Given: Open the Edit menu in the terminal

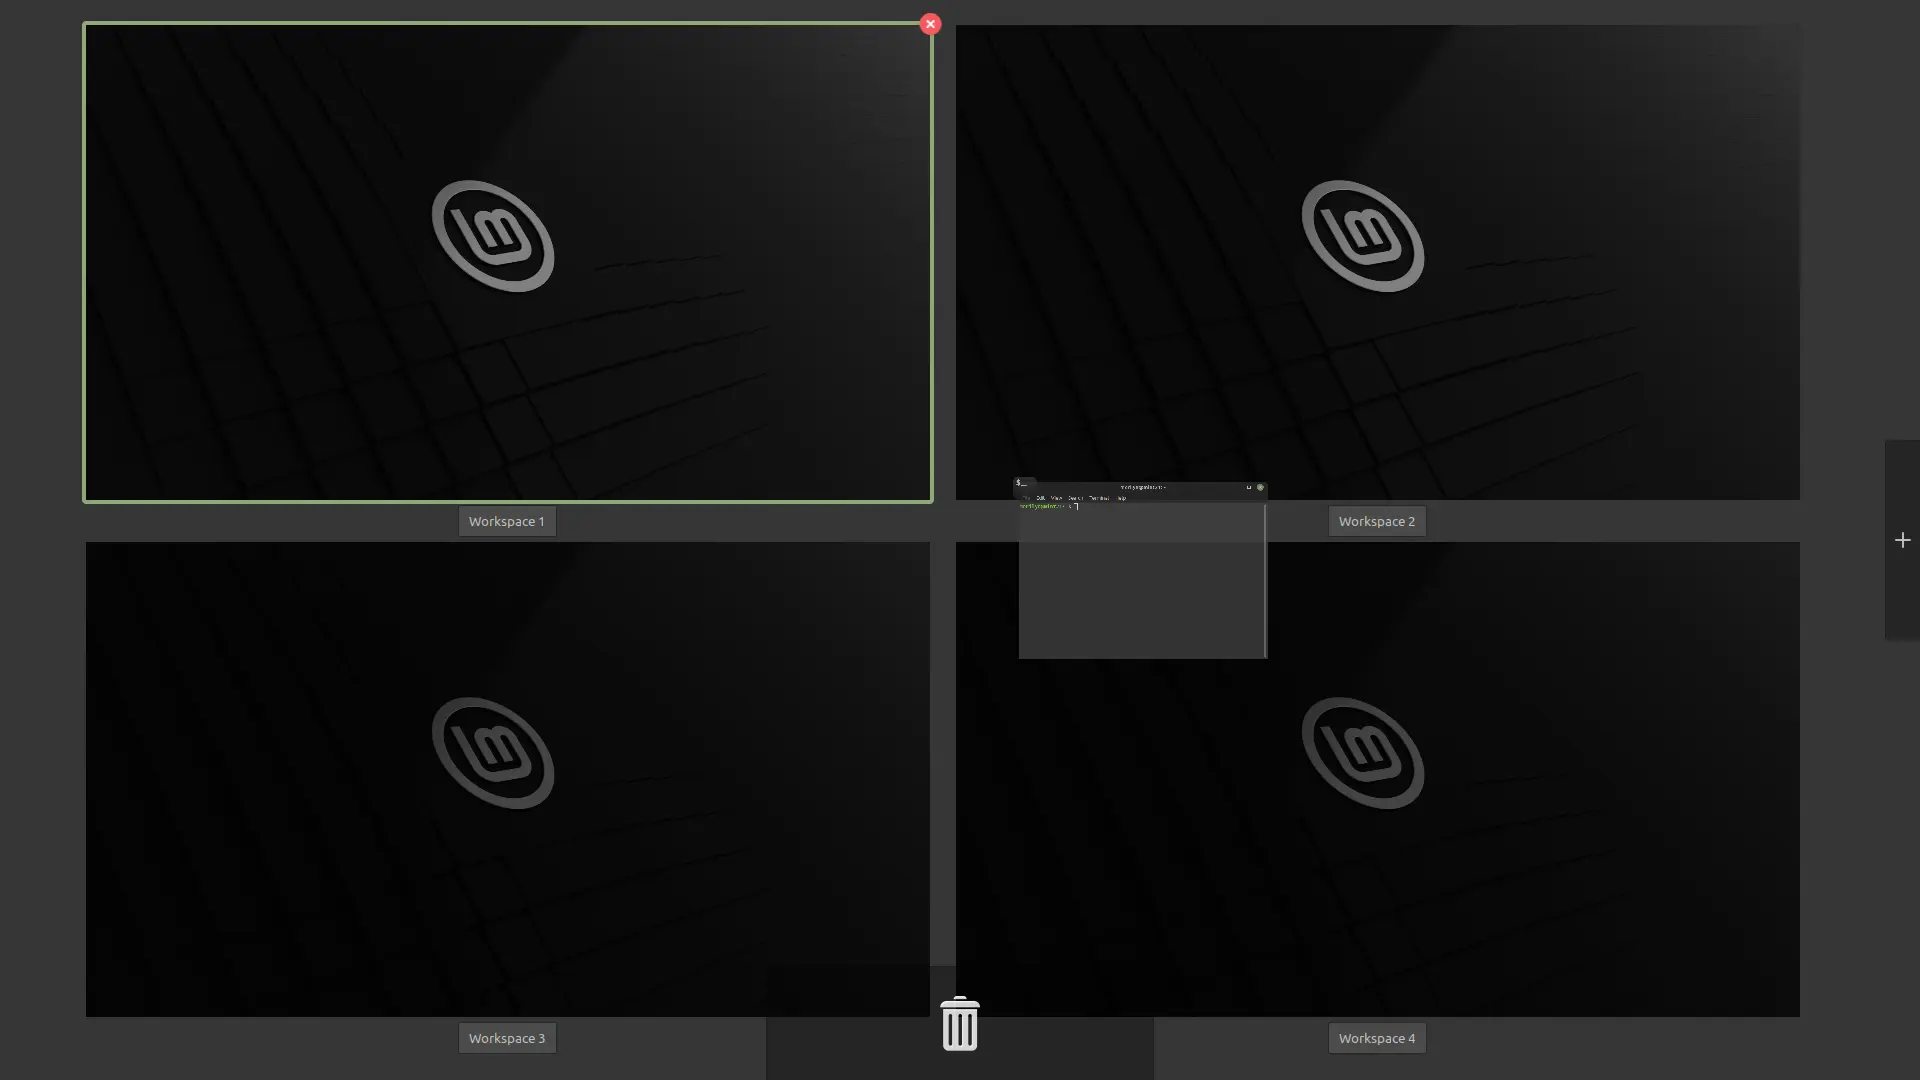Looking at the screenshot, I should [x=1041, y=497].
